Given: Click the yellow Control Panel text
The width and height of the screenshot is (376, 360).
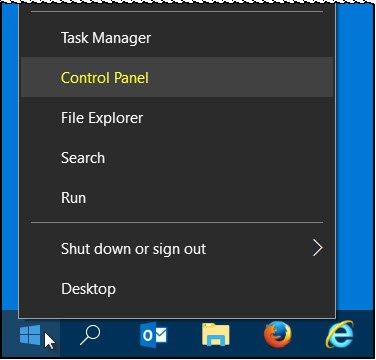Looking at the screenshot, I should point(105,78).
